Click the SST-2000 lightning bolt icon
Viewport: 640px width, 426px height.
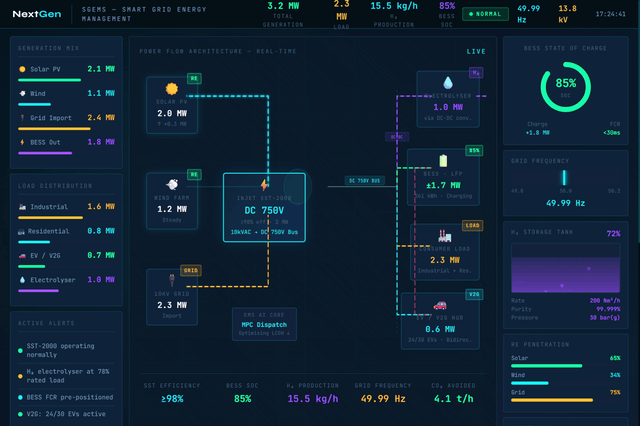[x=264, y=185]
